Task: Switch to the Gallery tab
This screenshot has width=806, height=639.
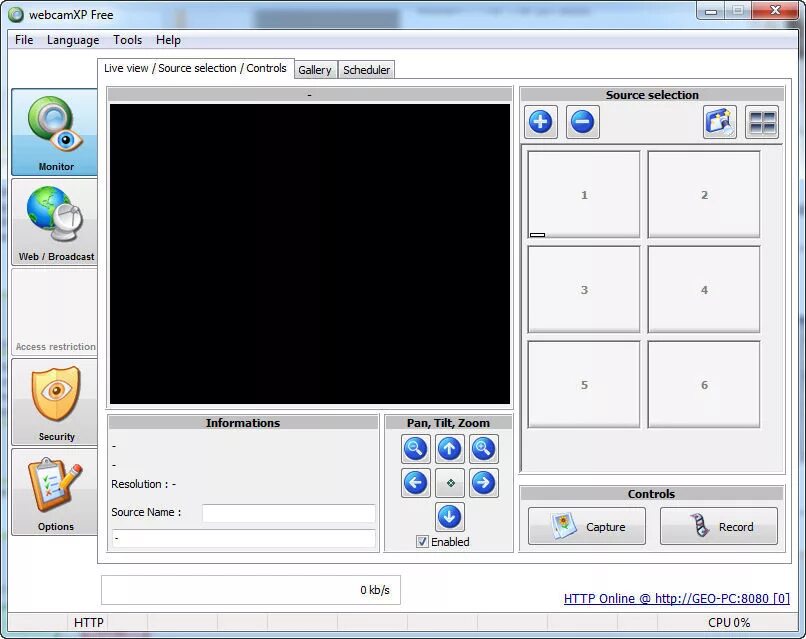Action: (315, 70)
